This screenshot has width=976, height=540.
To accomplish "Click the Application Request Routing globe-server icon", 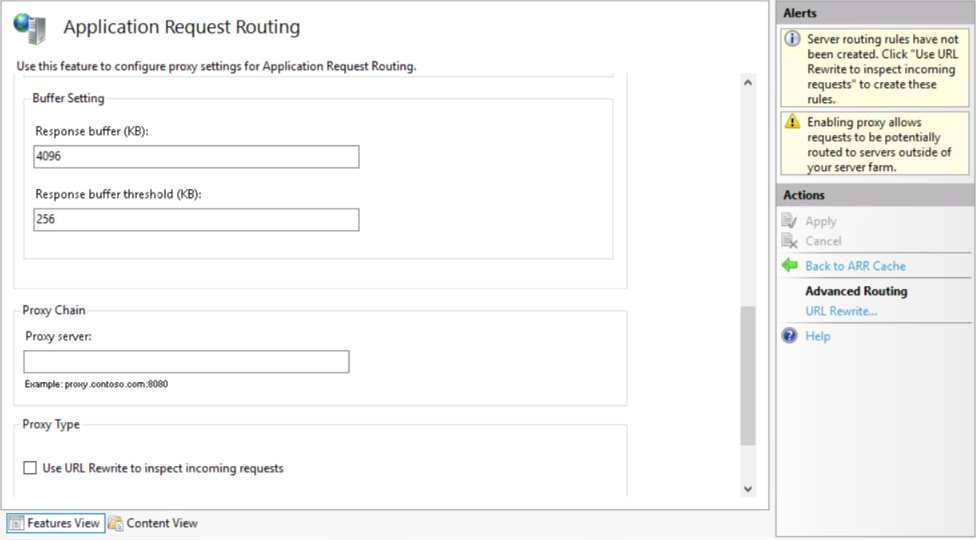I will click(30, 29).
